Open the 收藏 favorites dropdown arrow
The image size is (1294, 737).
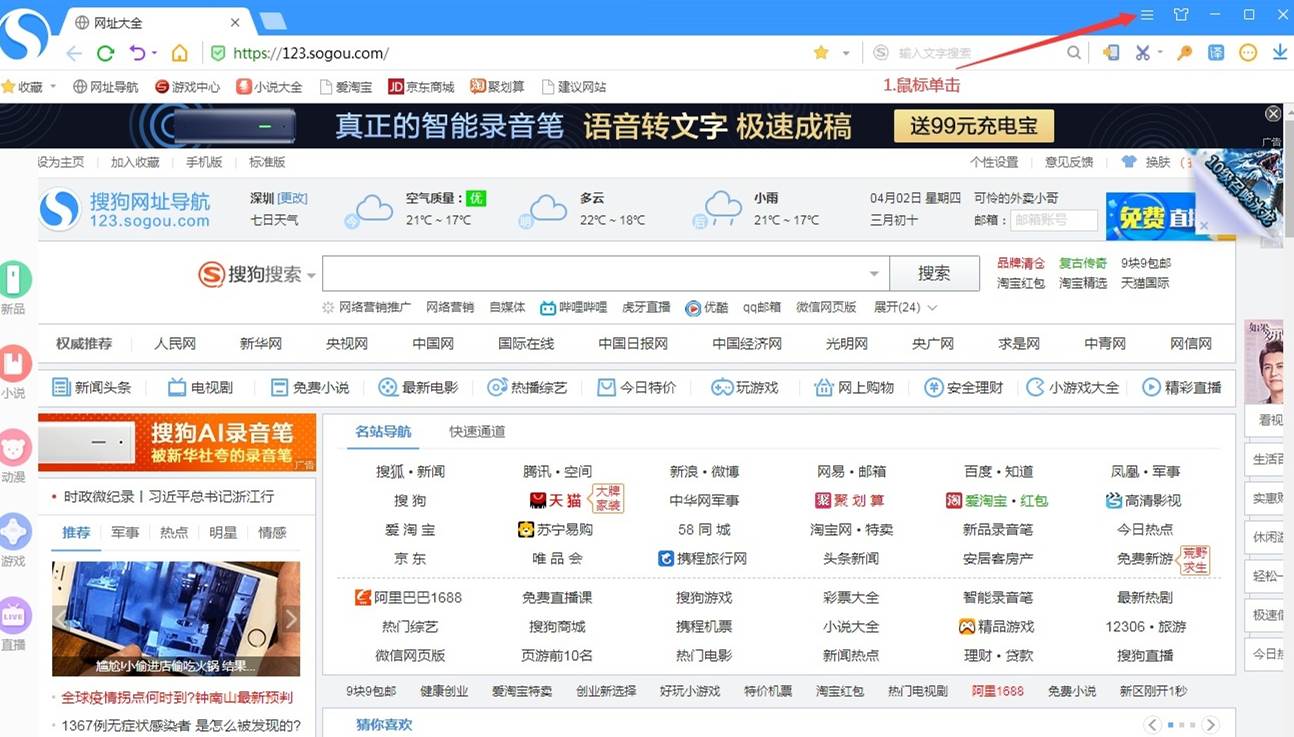pos(53,87)
